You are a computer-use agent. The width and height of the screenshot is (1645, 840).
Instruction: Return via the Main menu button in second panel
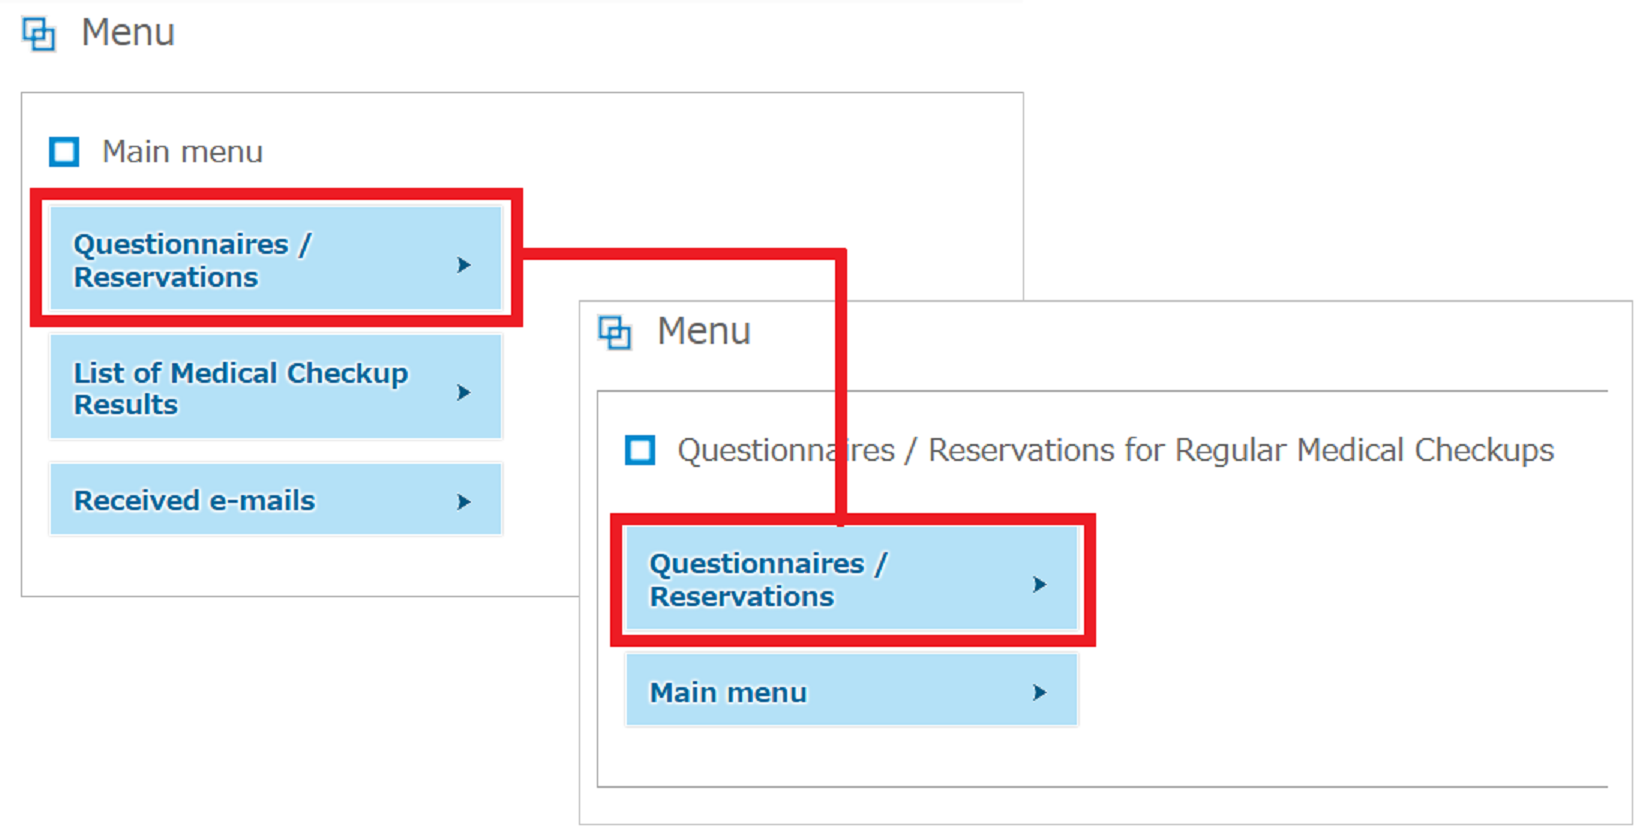coord(851,690)
